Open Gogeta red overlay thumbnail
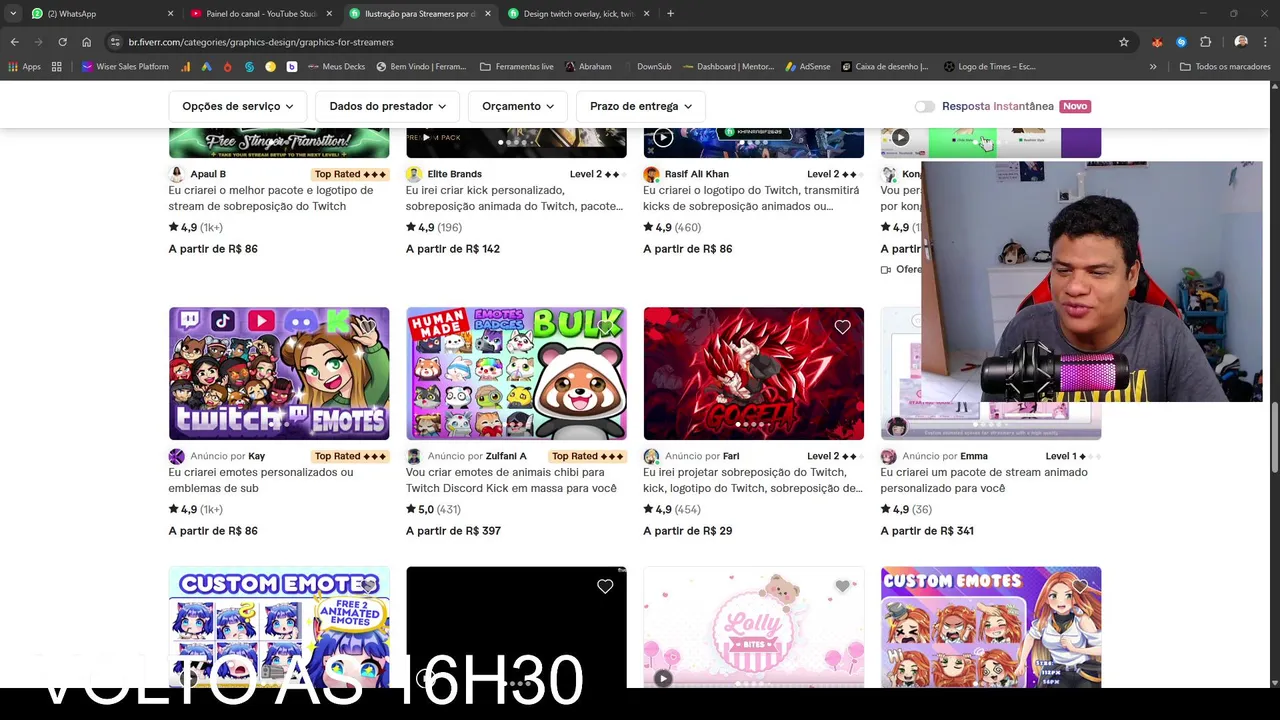 click(x=753, y=373)
